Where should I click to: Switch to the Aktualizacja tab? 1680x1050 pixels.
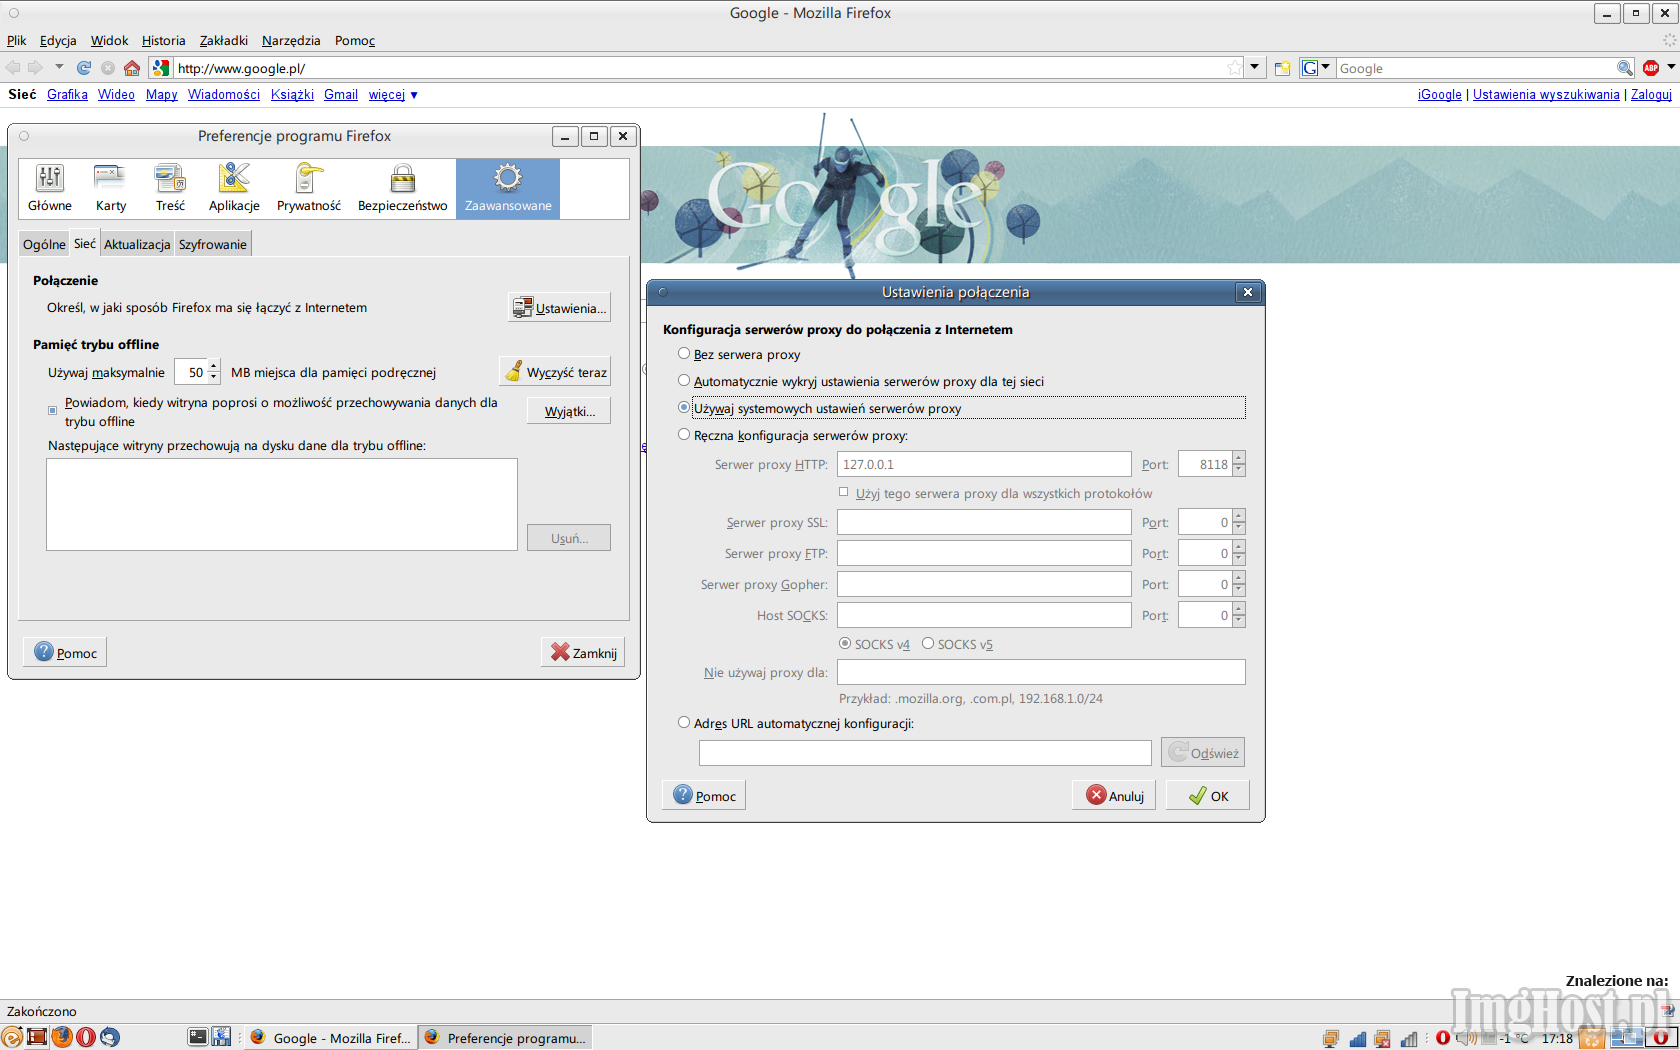(x=137, y=244)
